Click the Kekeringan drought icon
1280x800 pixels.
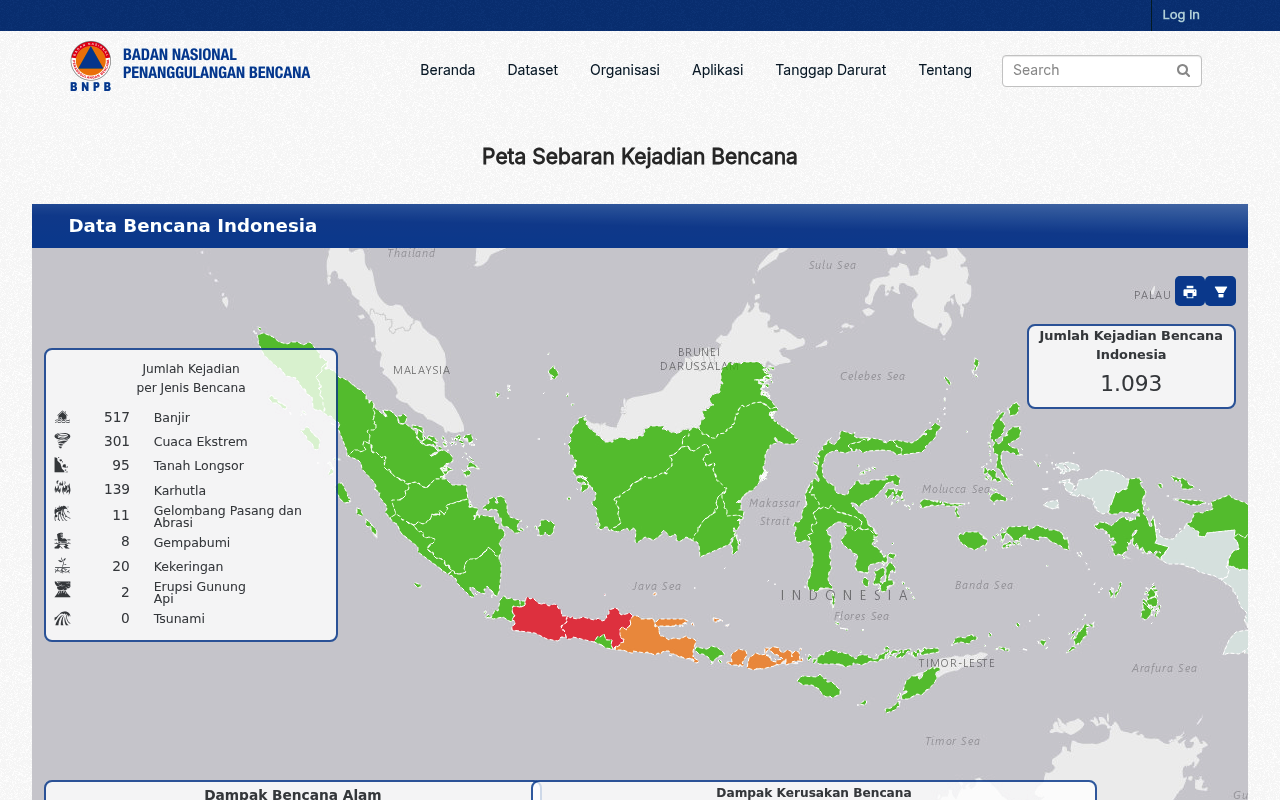(62, 566)
